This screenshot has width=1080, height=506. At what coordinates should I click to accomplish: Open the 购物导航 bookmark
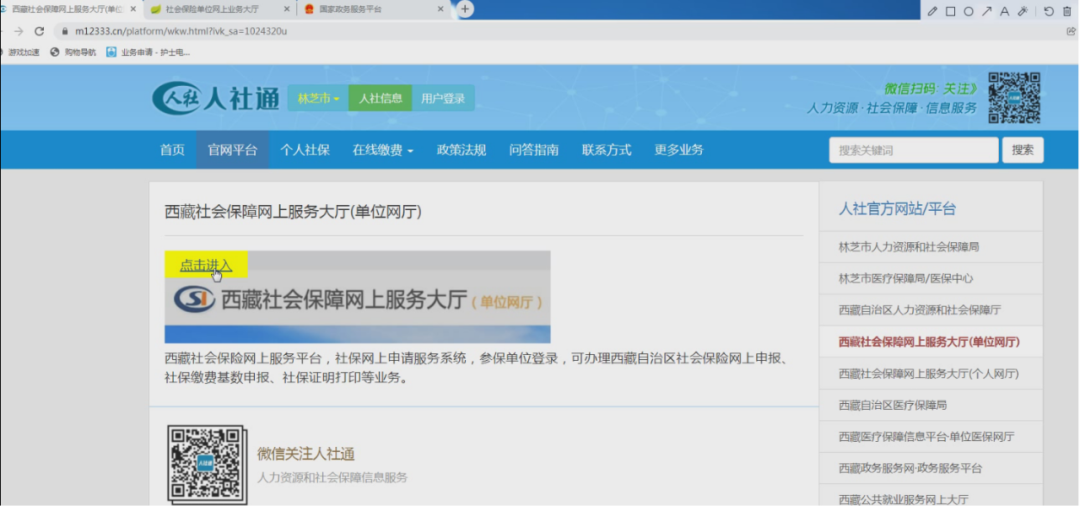point(74,52)
